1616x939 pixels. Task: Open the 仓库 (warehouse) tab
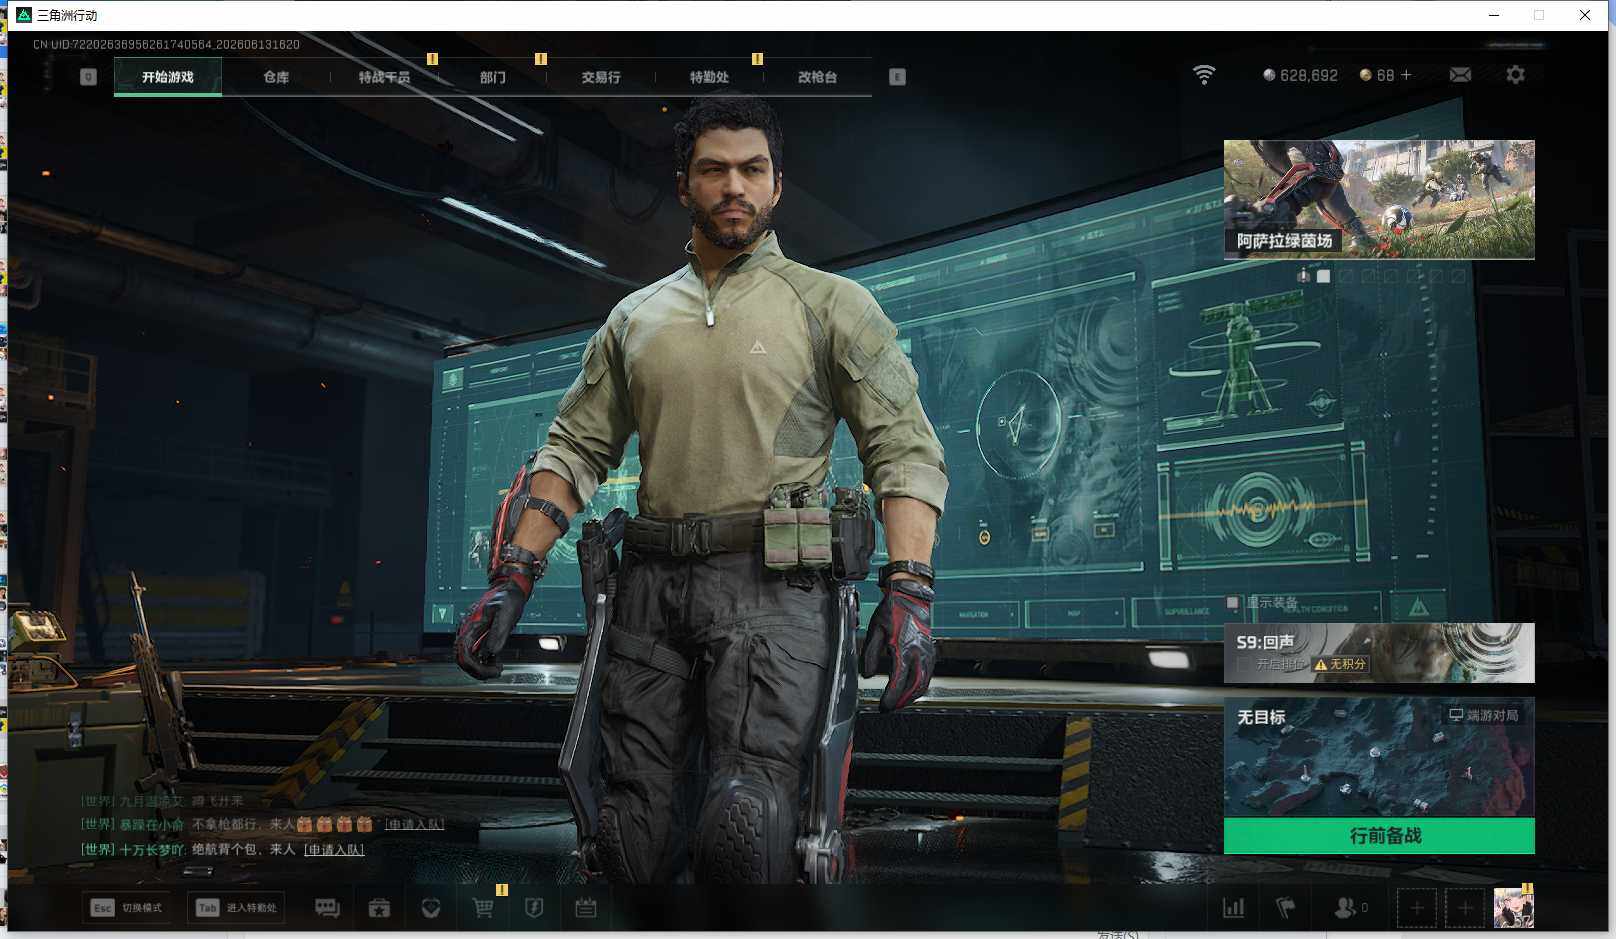tap(276, 77)
